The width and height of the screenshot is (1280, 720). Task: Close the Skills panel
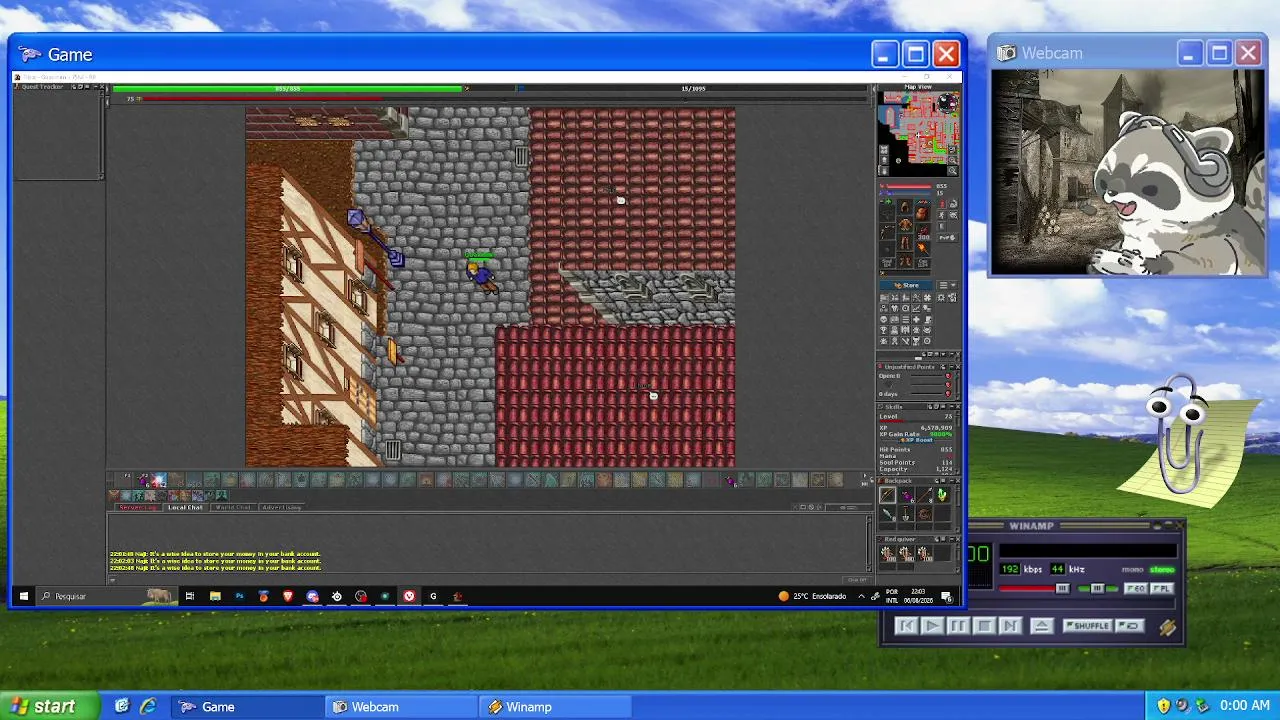click(956, 407)
